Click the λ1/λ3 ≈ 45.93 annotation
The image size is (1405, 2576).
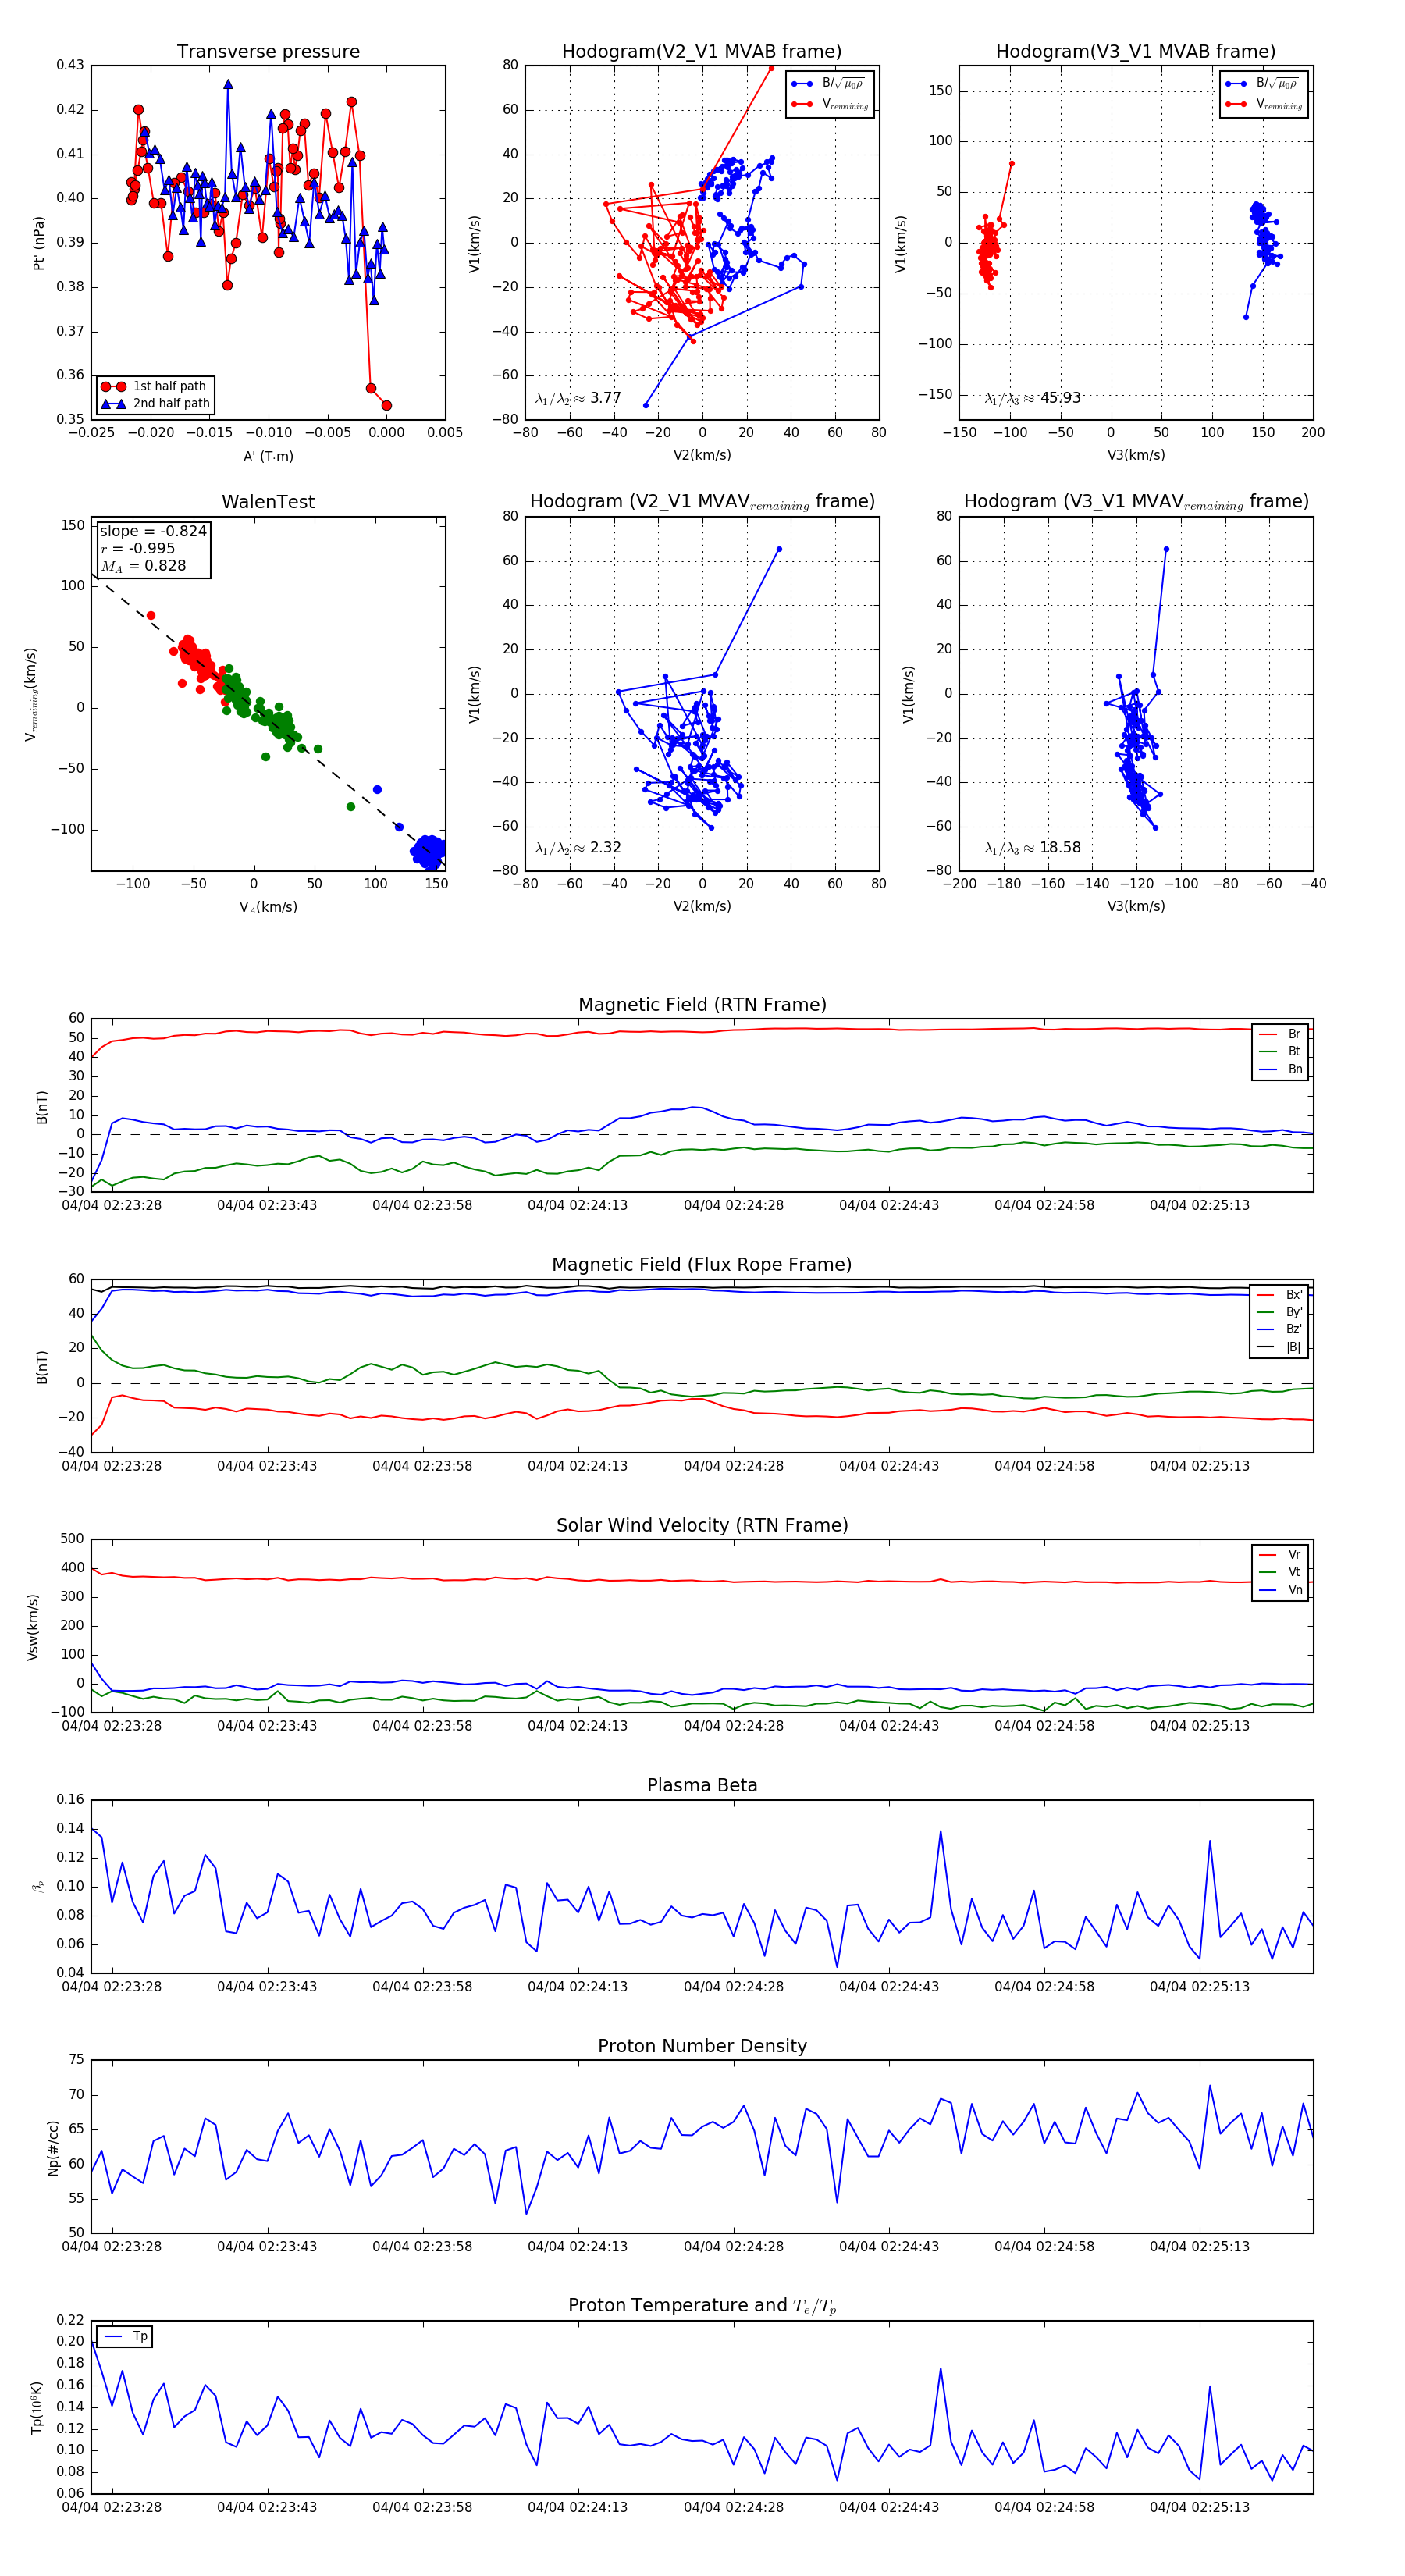coord(1032,398)
